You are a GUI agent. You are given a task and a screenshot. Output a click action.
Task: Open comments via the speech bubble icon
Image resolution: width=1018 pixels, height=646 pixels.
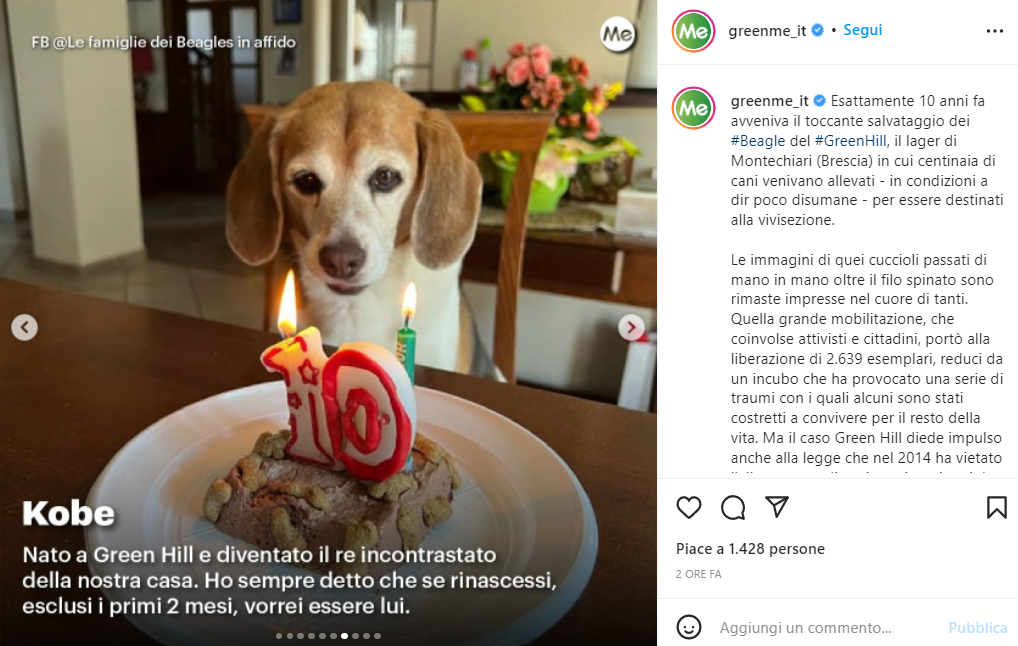tap(733, 507)
